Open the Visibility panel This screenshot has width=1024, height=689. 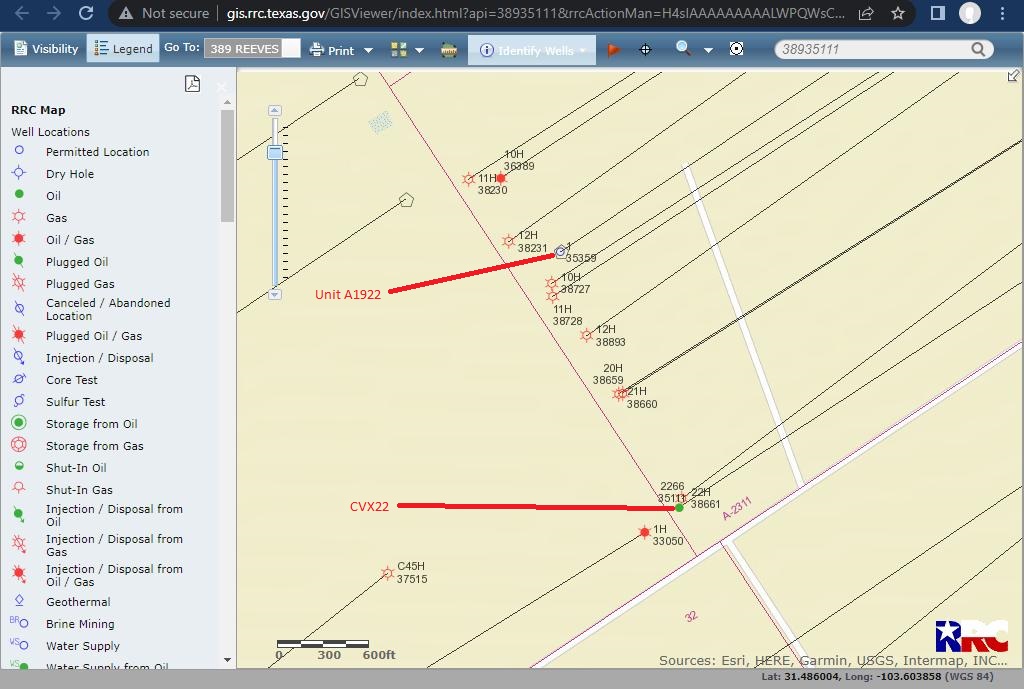pos(46,49)
